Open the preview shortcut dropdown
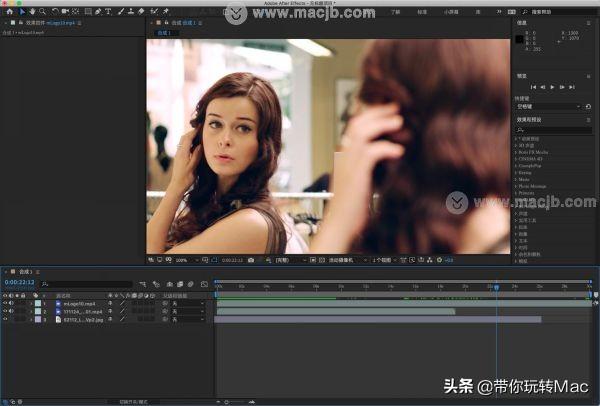This screenshot has width=600, height=406. click(x=548, y=106)
